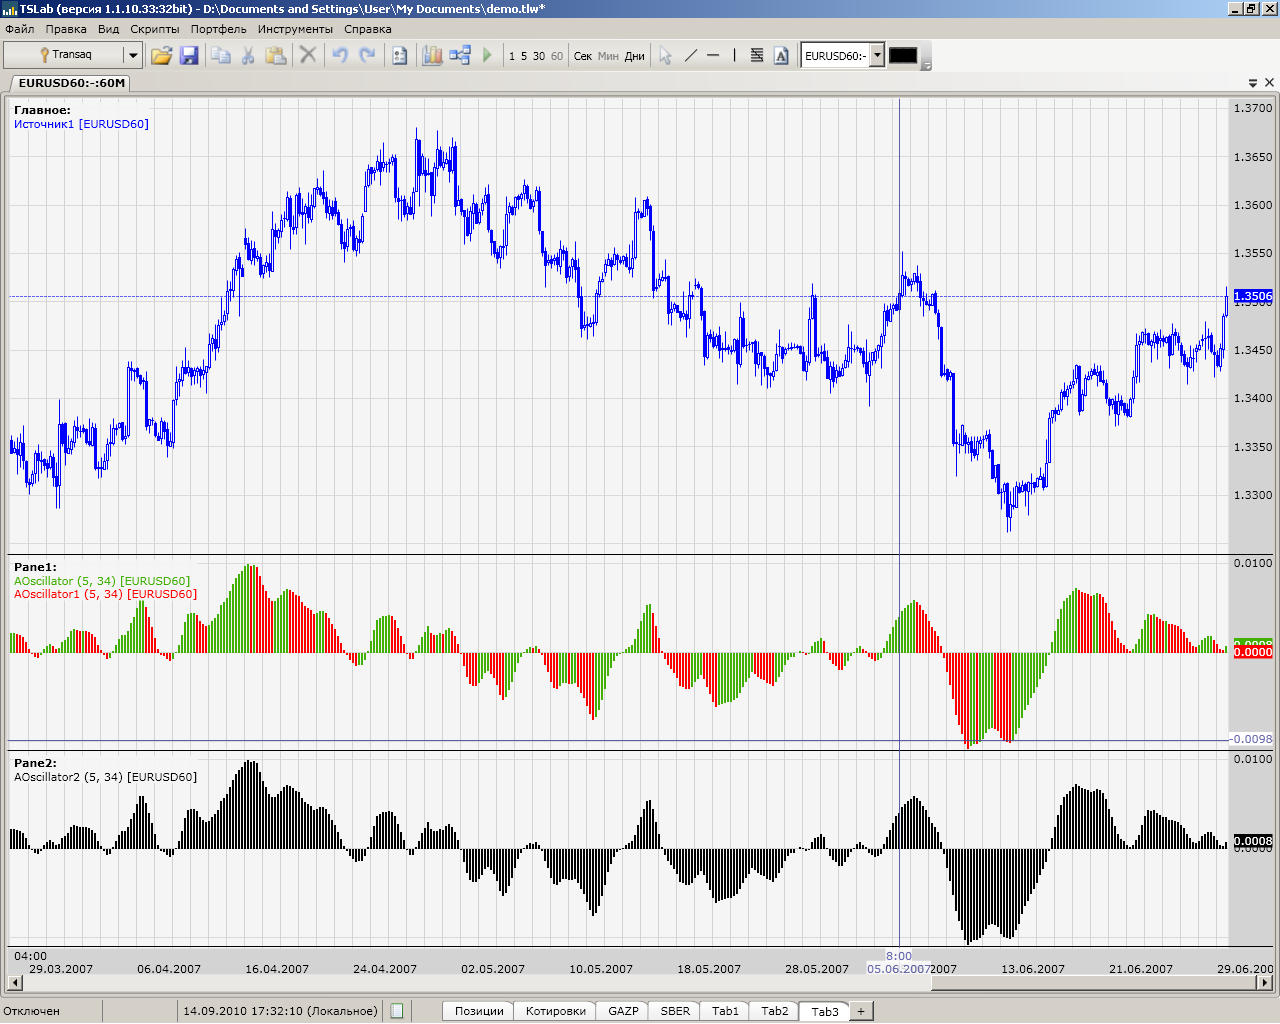Open the bar chart icon in toolbar
The width and height of the screenshot is (1280, 1024).
tap(432, 56)
